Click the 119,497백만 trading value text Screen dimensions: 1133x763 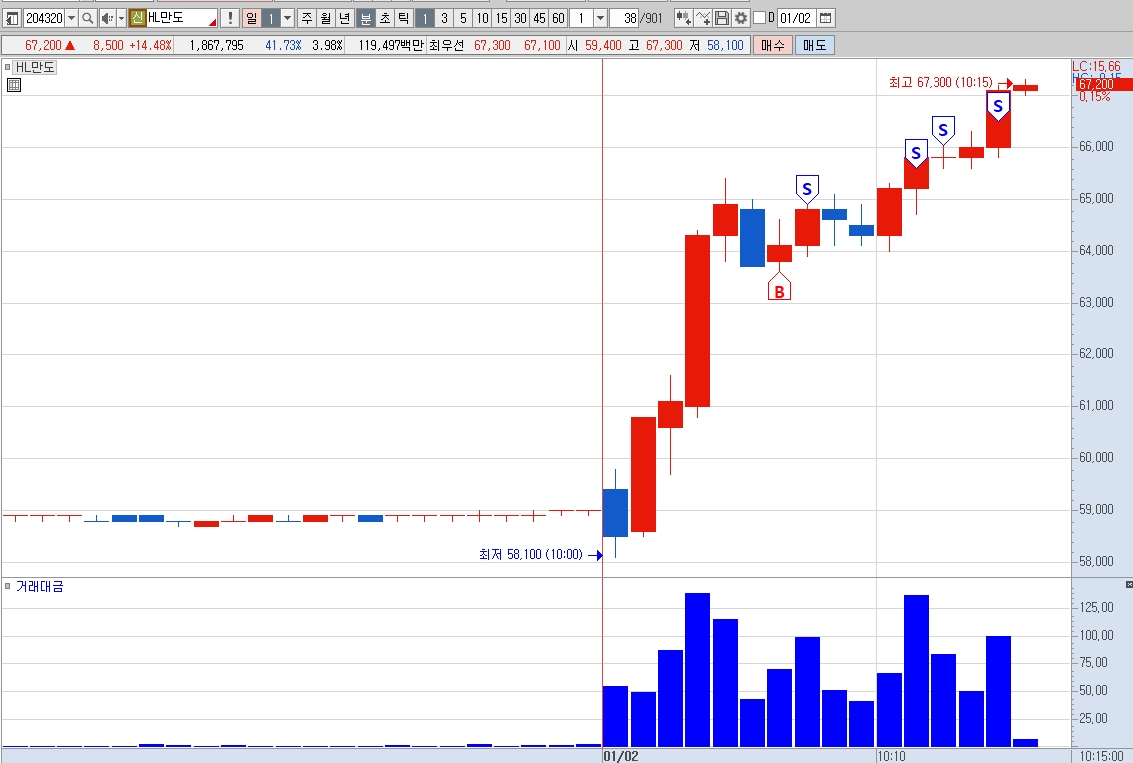pyautogui.click(x=390, y=46)
